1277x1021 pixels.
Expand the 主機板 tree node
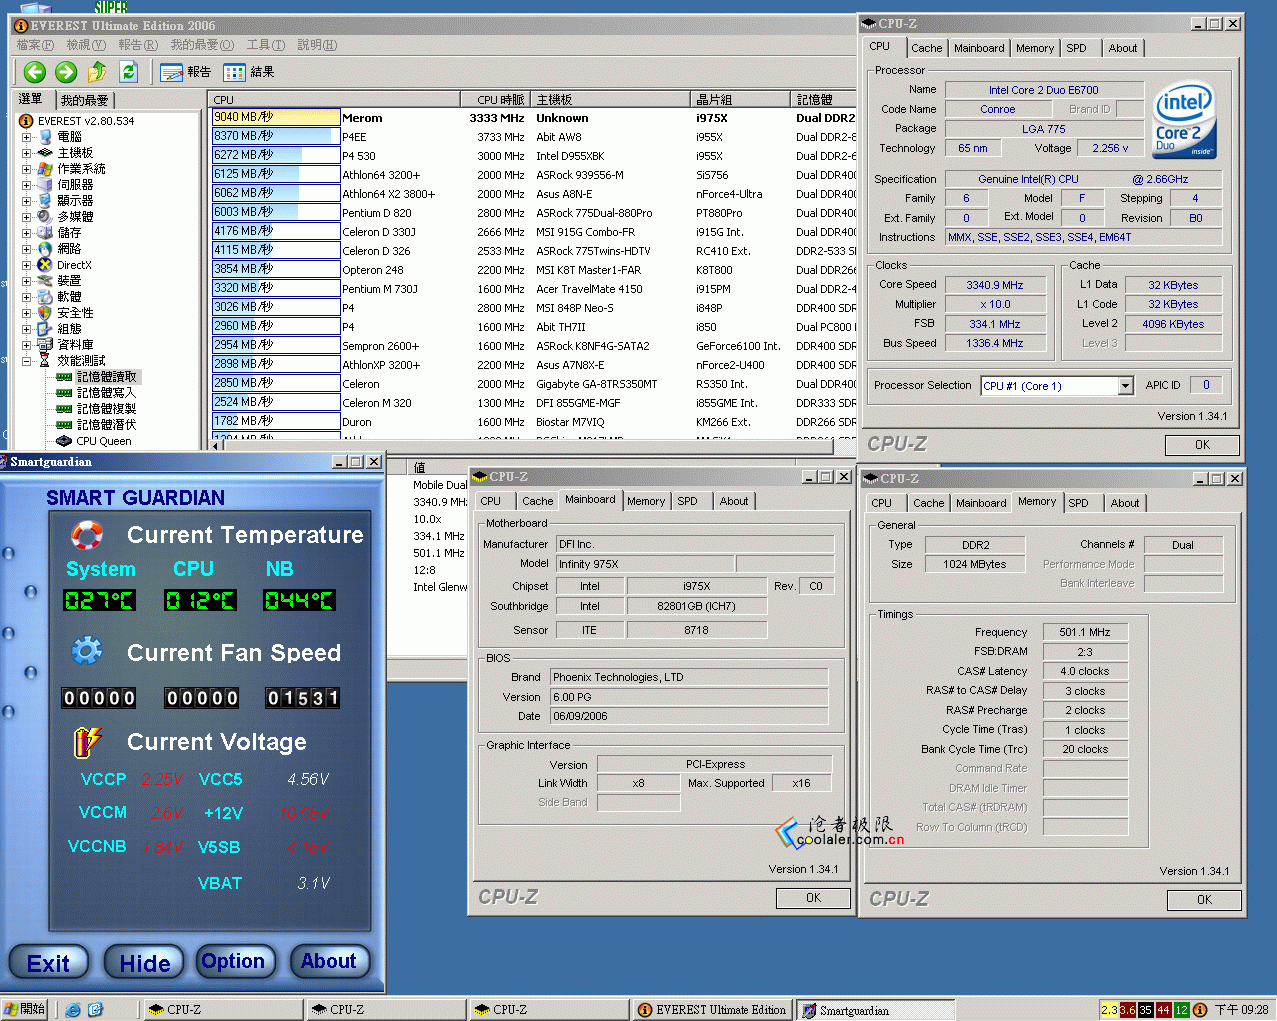27,153
